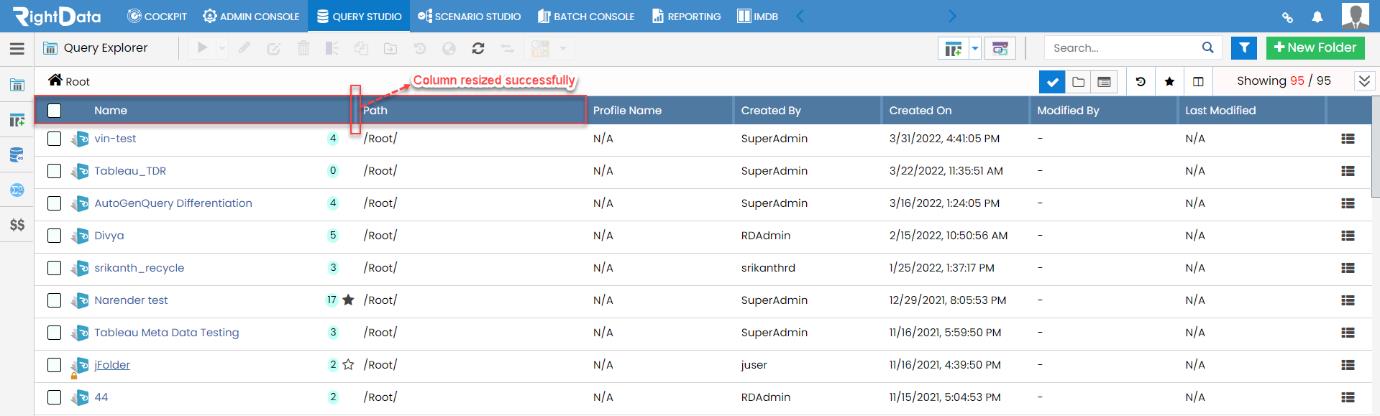Open the hamburger menu in the toolbar
This screenshot has height=416, width=1380.
tap(16, 48)
